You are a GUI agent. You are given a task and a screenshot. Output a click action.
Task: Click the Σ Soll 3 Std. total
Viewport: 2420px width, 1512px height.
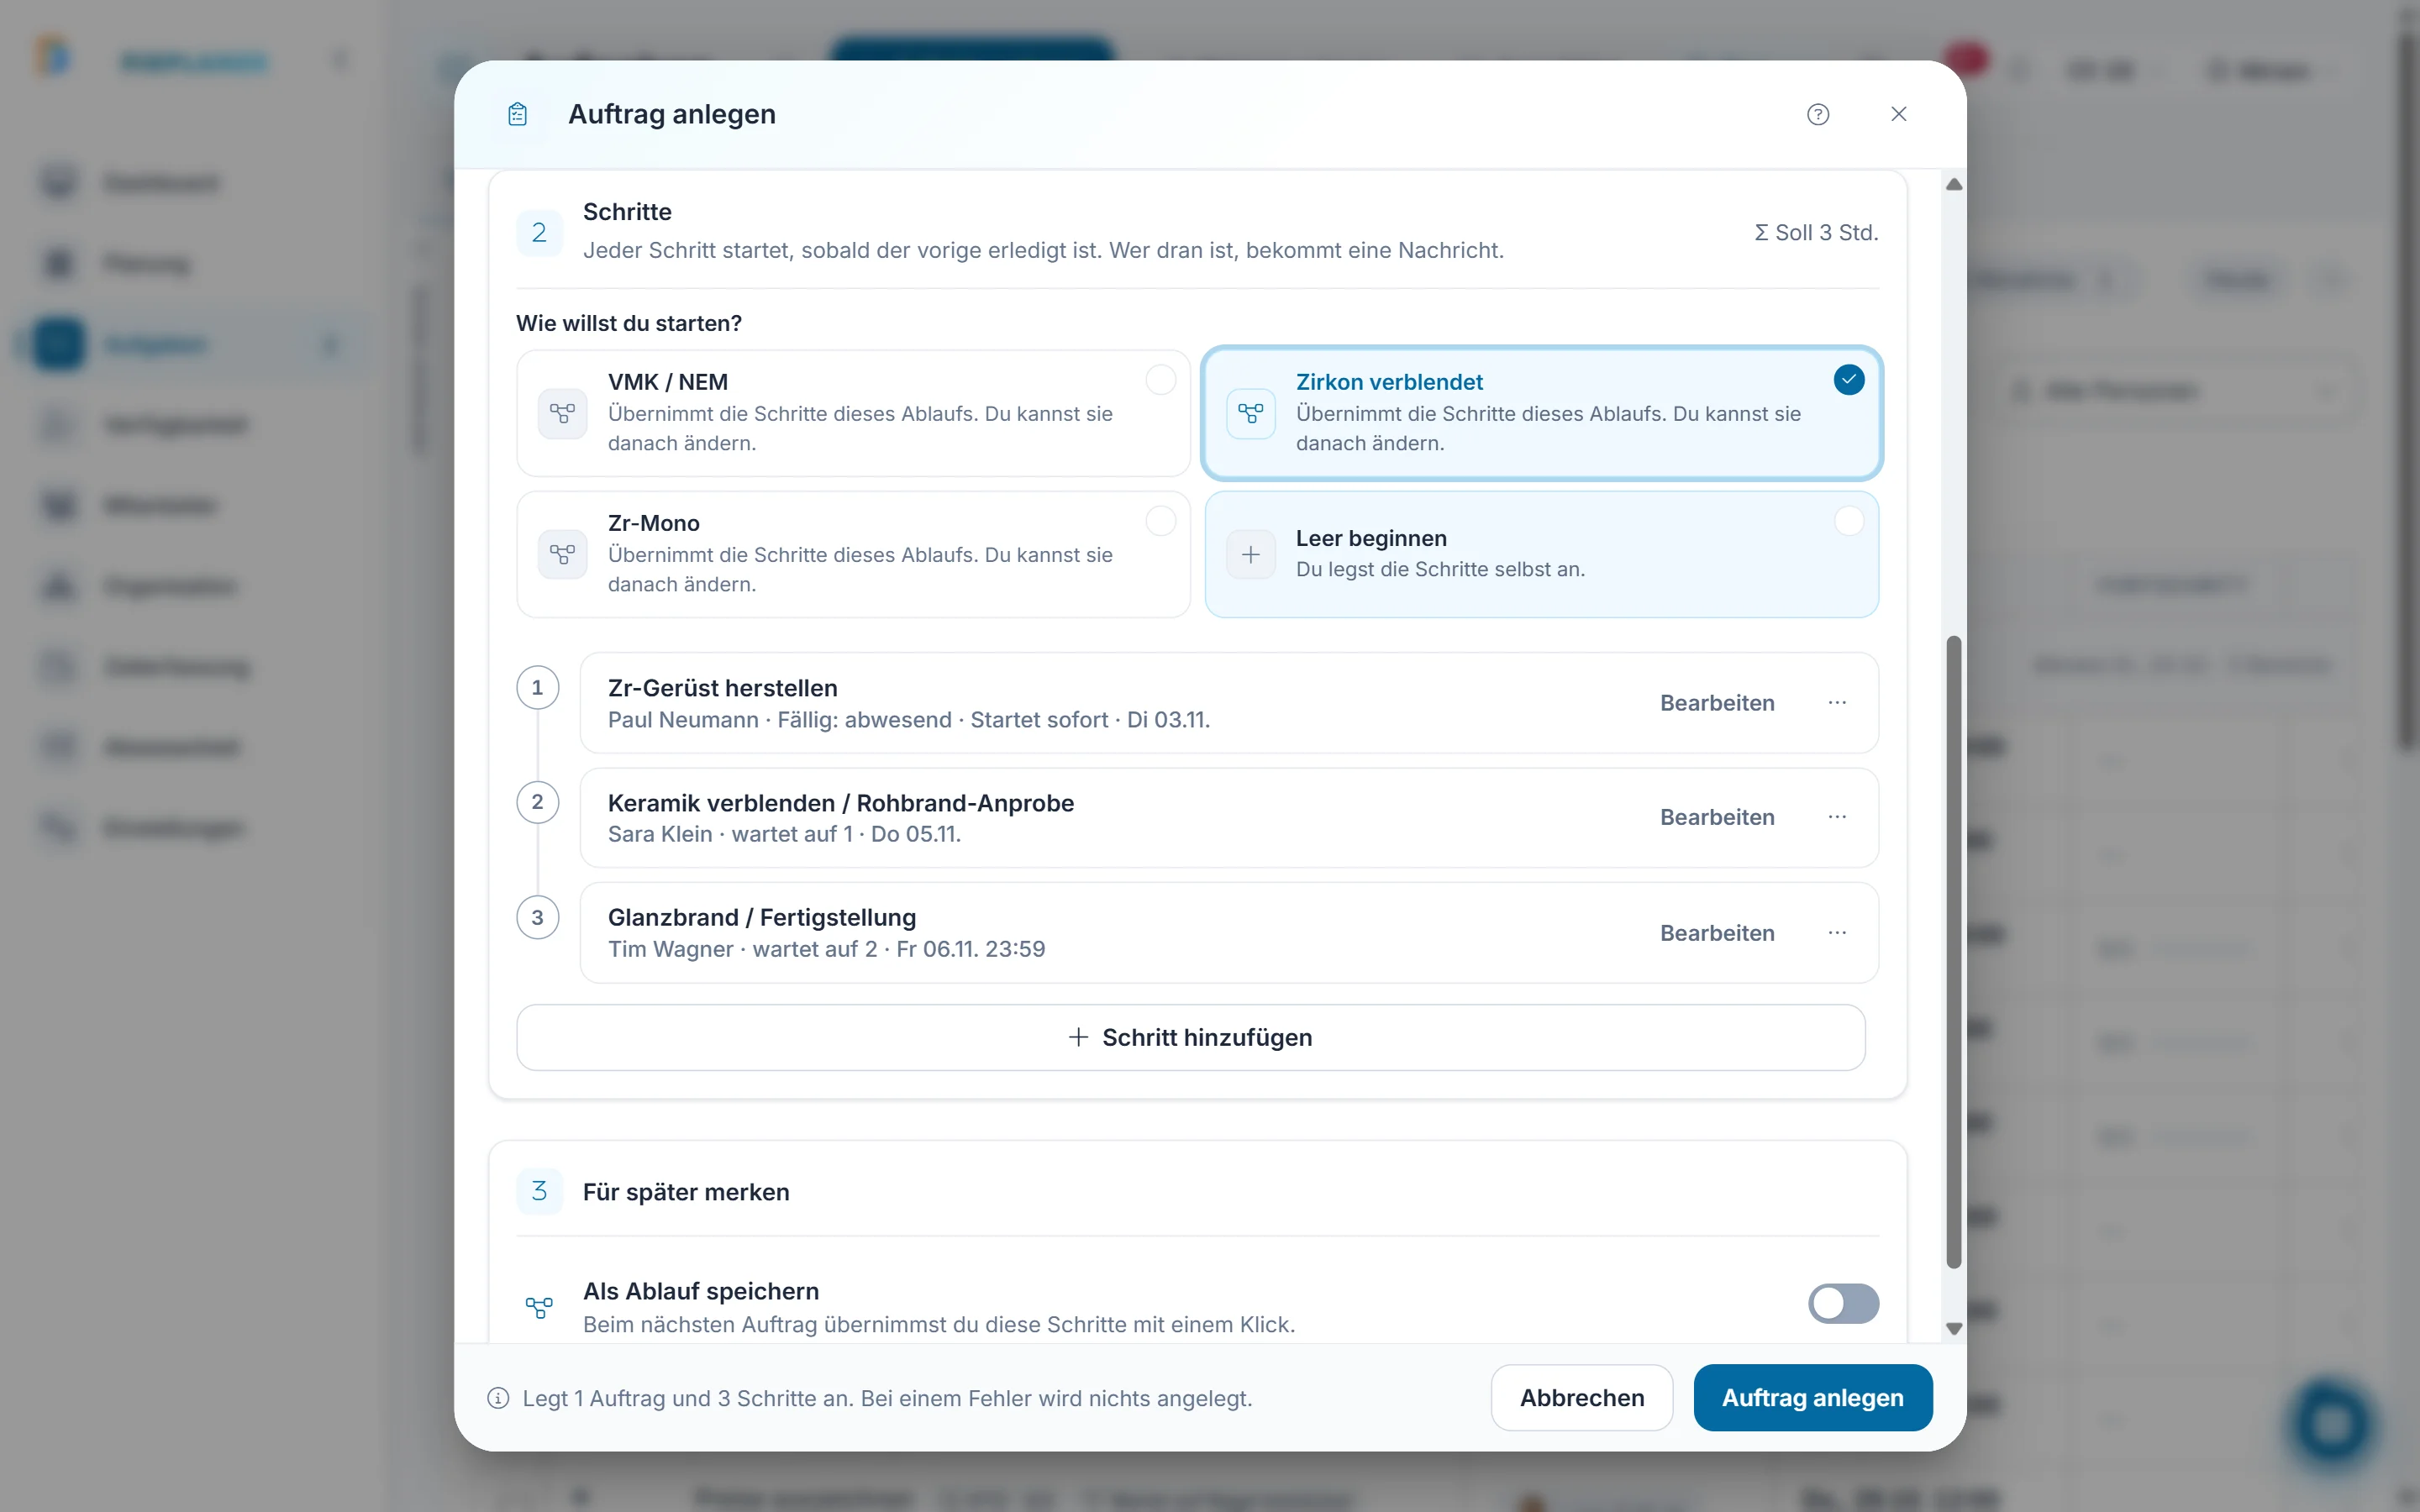[x=1816, y=232]
